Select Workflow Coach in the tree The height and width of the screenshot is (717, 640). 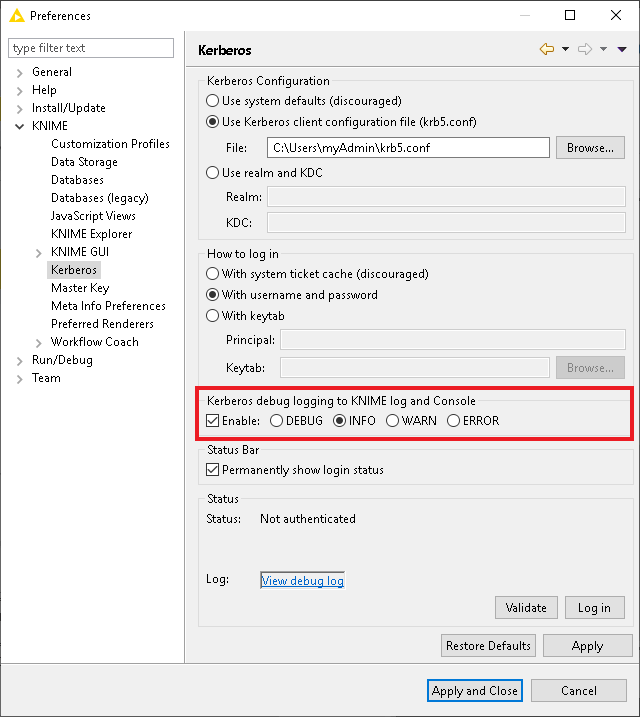[x=95, y=342]
